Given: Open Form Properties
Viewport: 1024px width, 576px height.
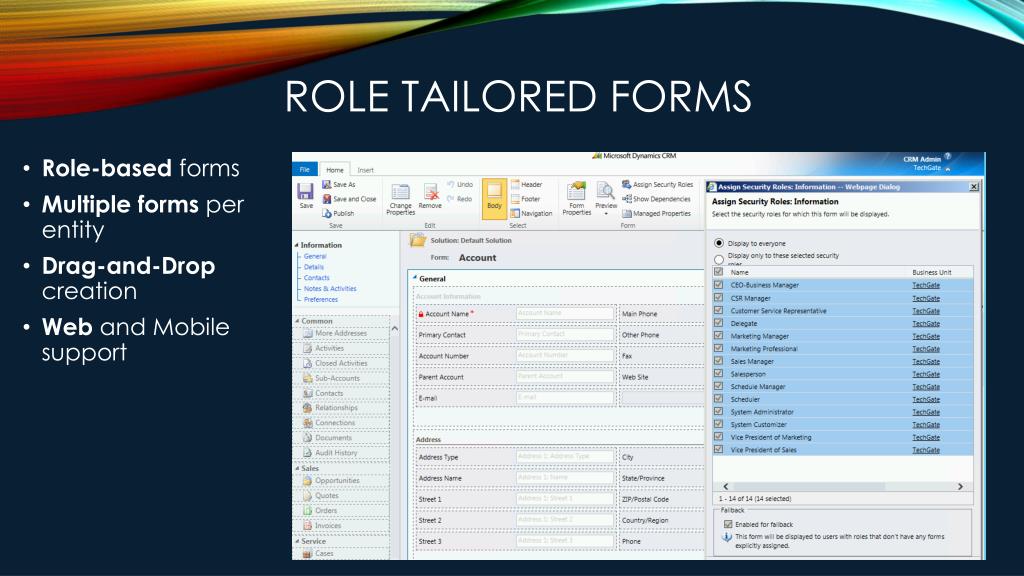Looking at the screenshot, I should (577, 199).
